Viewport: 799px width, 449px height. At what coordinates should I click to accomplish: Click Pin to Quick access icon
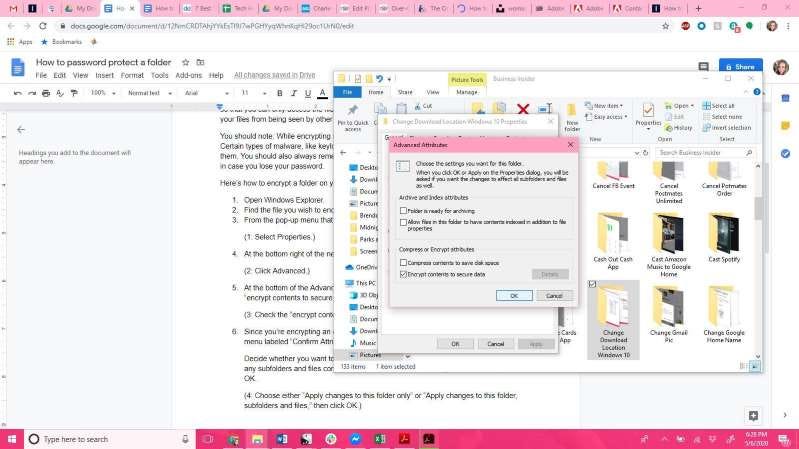tap(353, 110)
